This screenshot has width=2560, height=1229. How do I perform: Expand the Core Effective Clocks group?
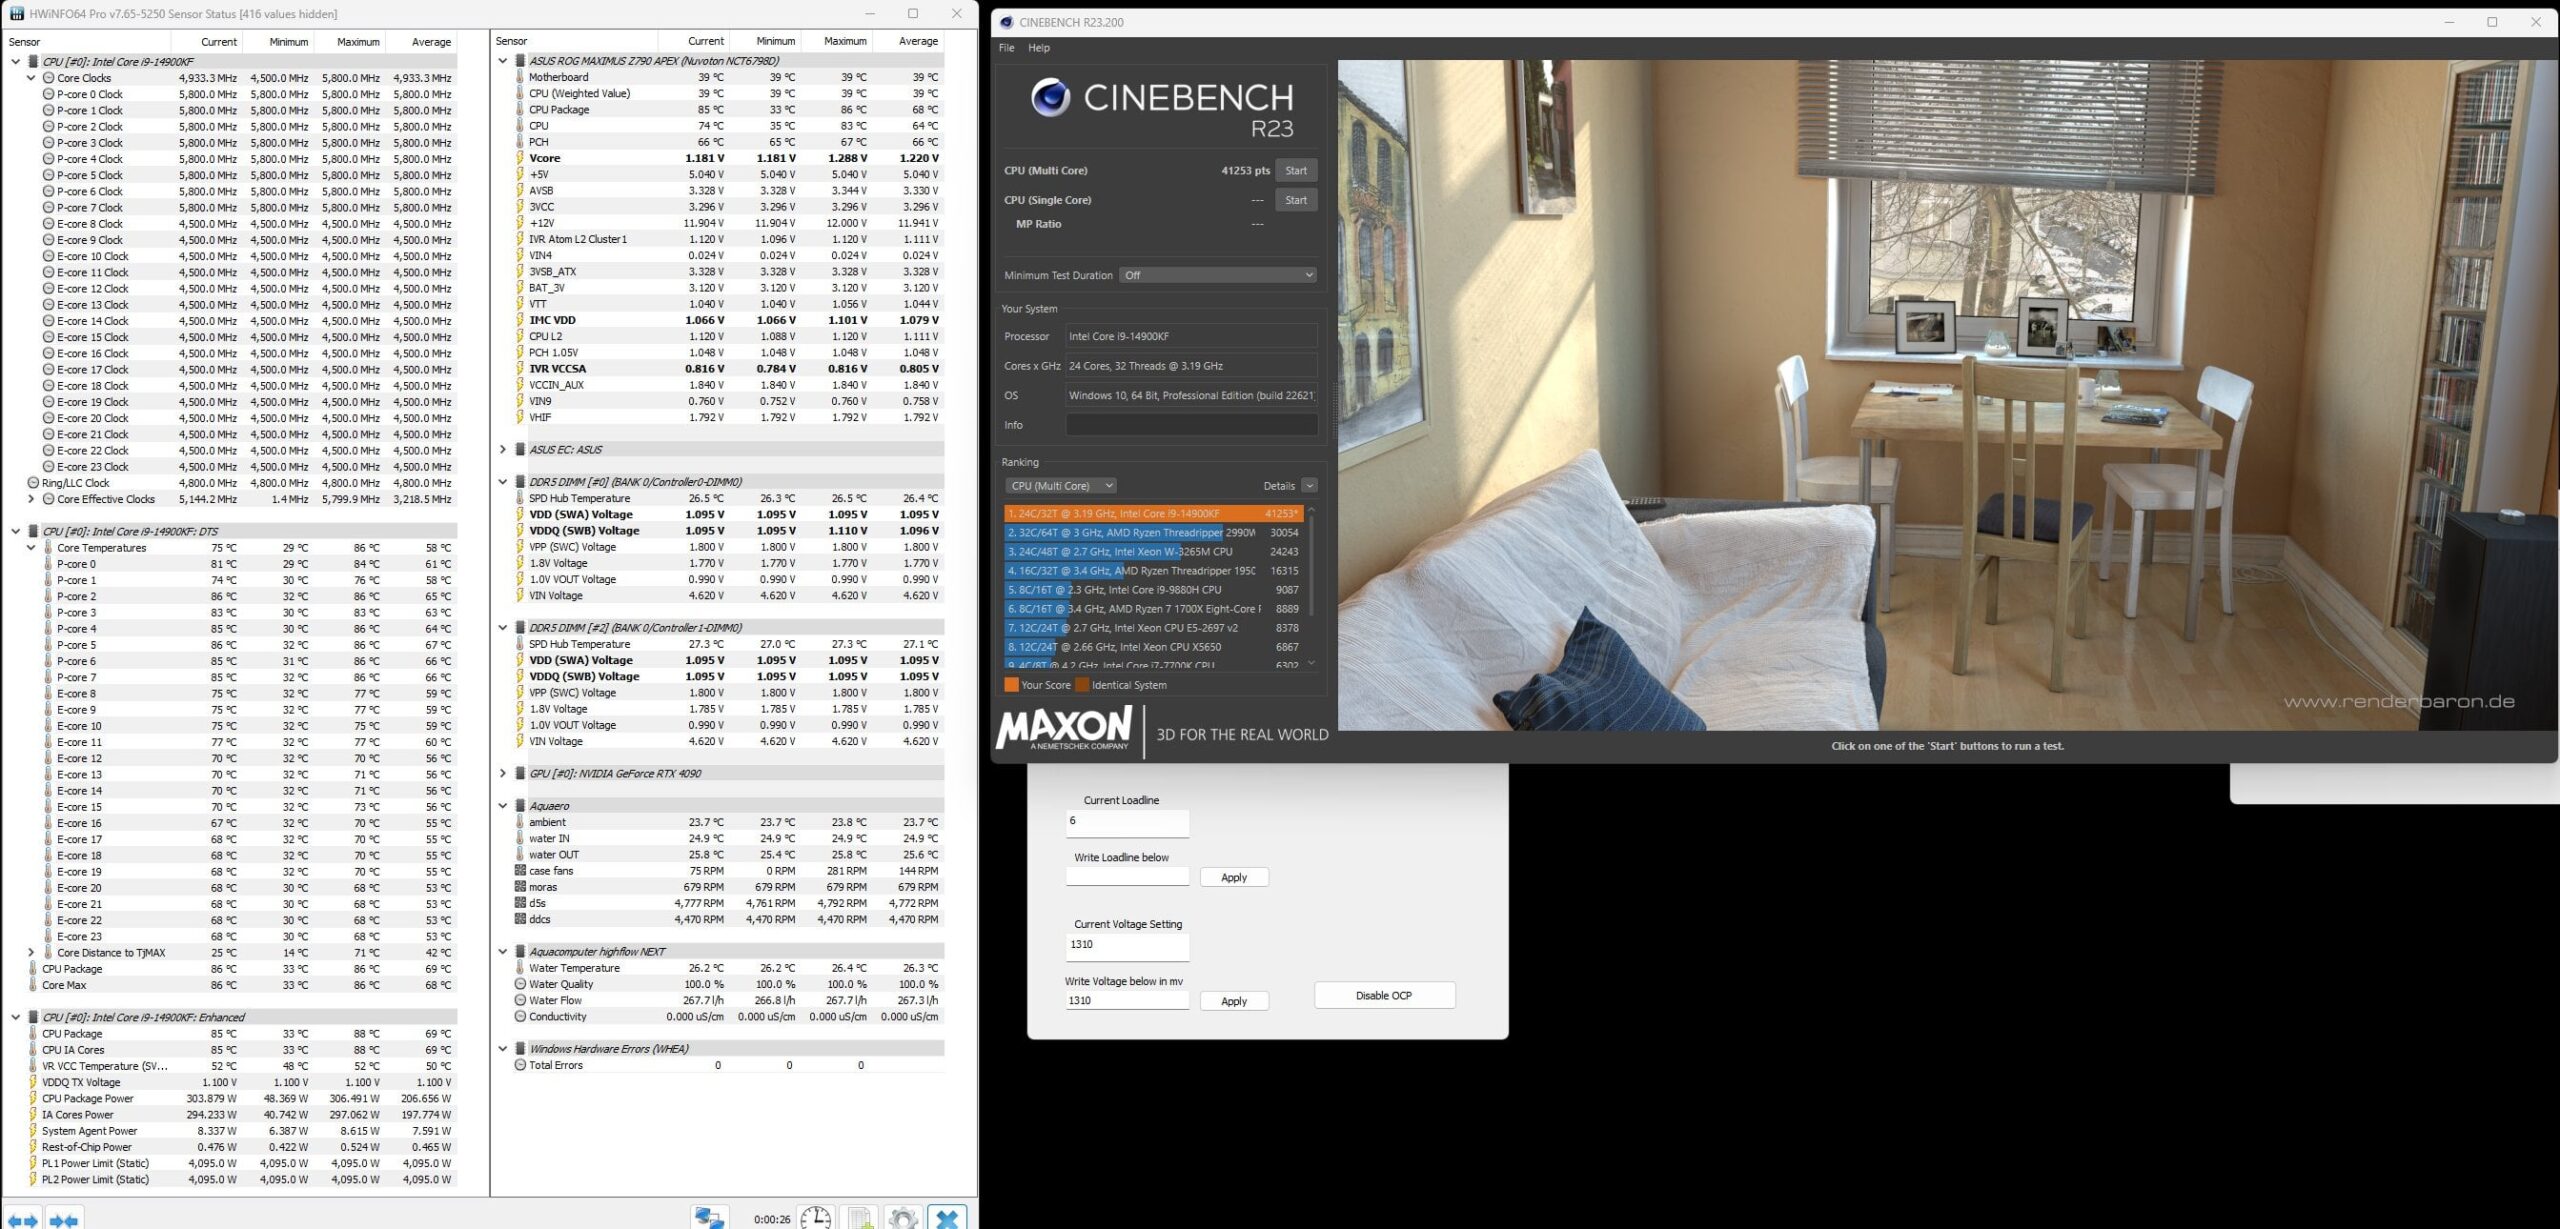31,499
